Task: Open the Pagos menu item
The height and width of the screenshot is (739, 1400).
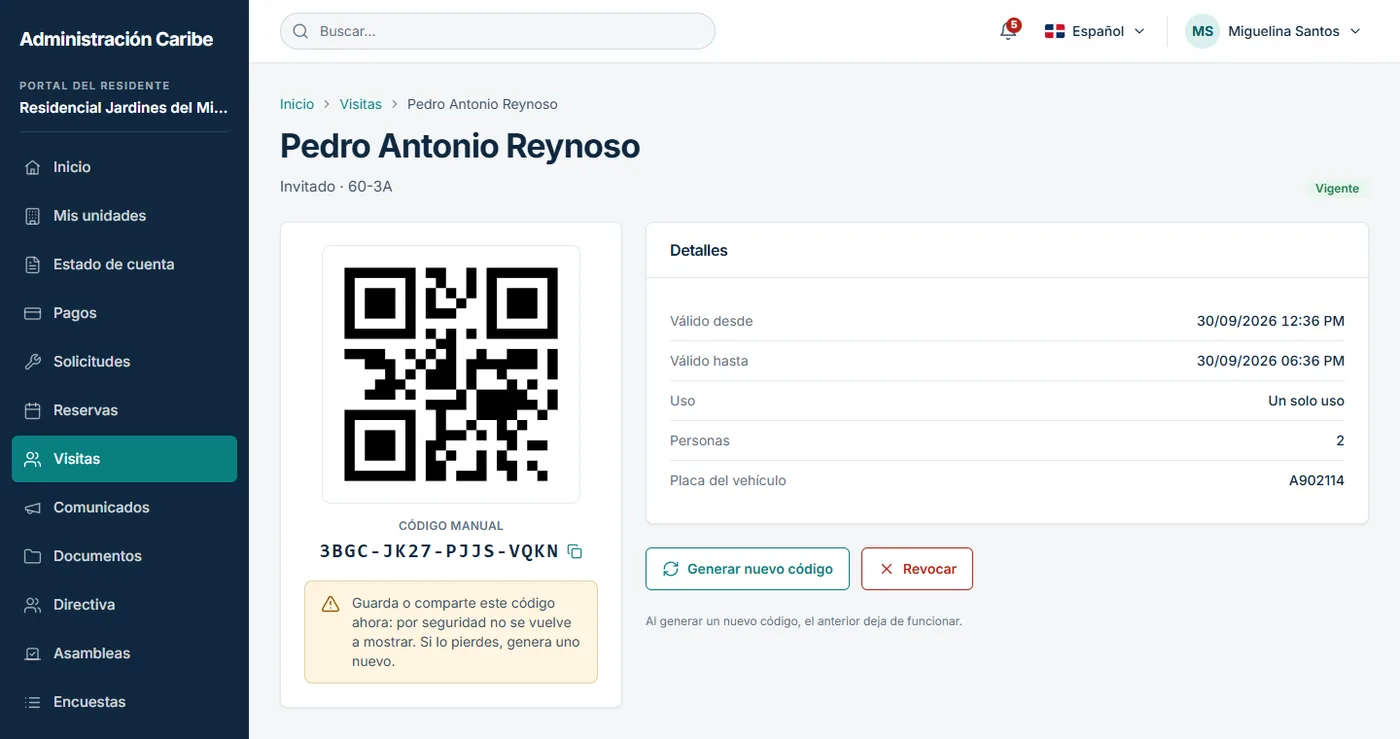Action: coord(124,313)
